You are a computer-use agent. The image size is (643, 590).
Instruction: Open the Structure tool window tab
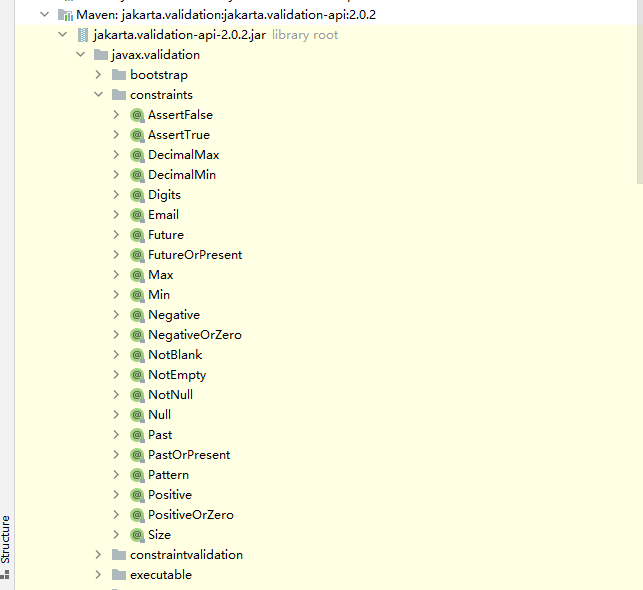coord(5,546)
